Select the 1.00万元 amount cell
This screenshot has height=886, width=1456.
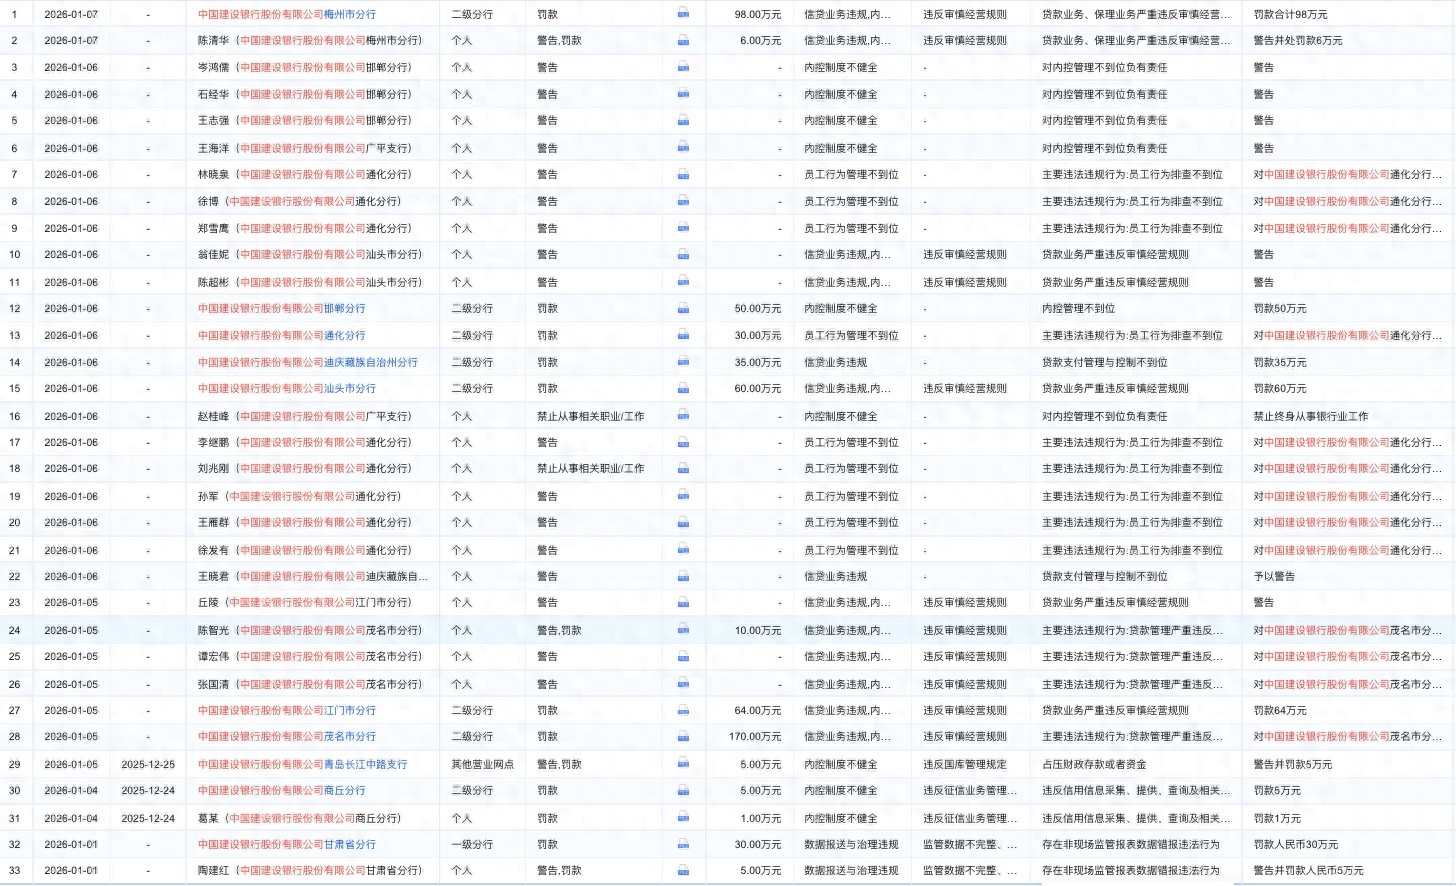click(761, 818)
